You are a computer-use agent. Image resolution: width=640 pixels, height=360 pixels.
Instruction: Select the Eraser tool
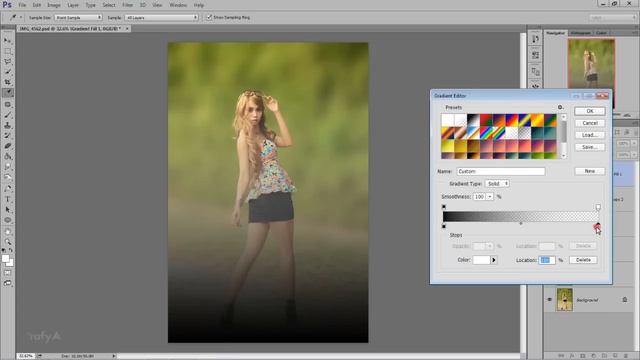[7, 146]
